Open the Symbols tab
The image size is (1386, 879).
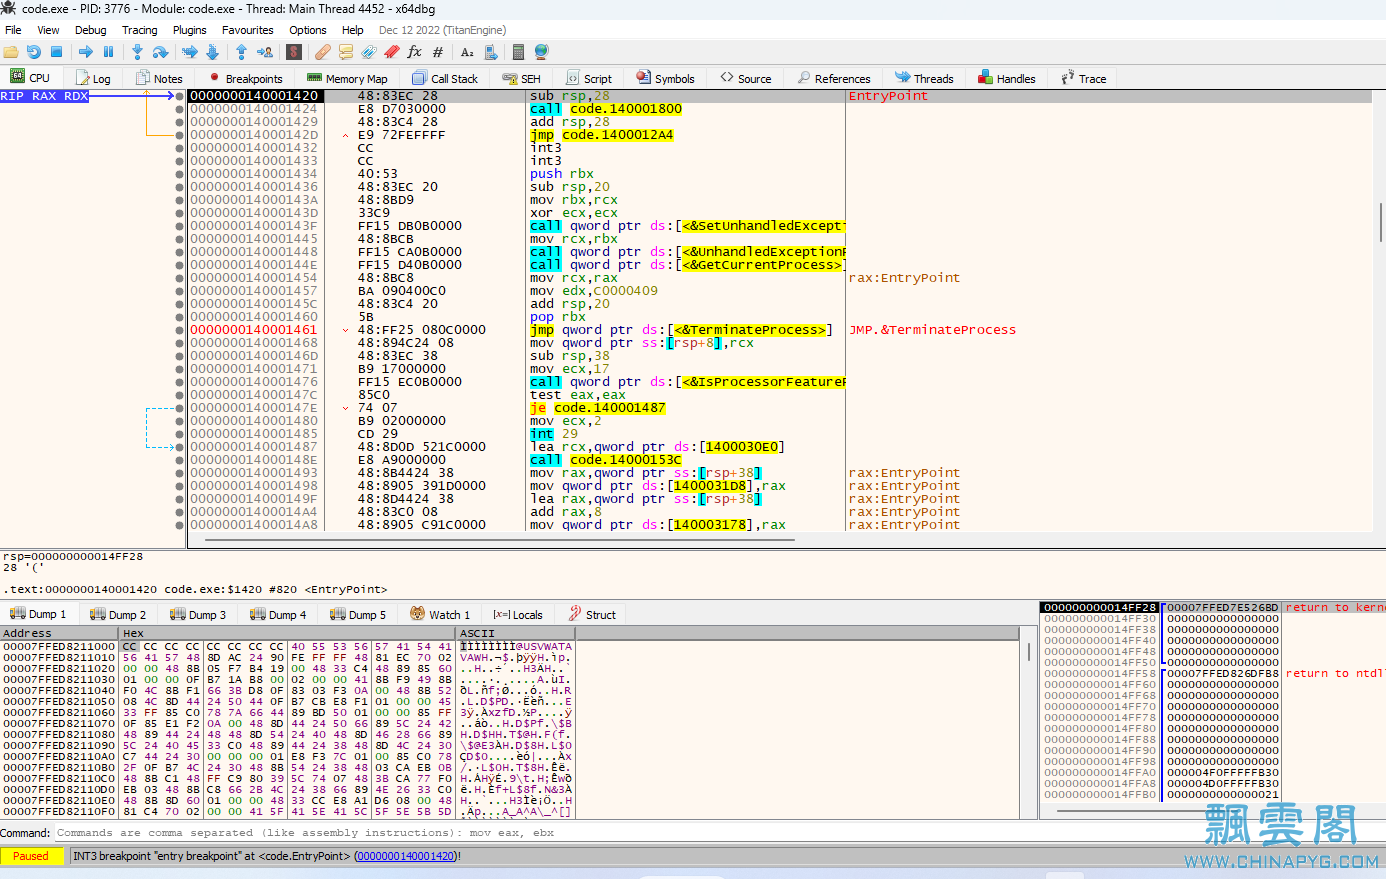665,78
